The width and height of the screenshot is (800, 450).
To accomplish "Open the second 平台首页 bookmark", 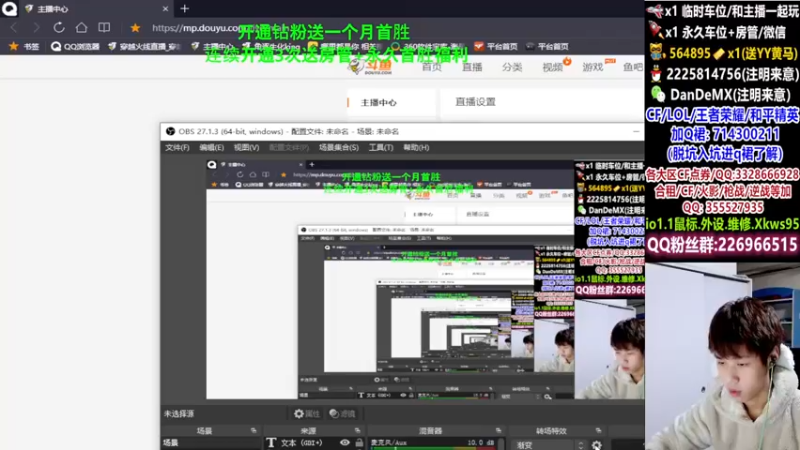I will point(547,46).
